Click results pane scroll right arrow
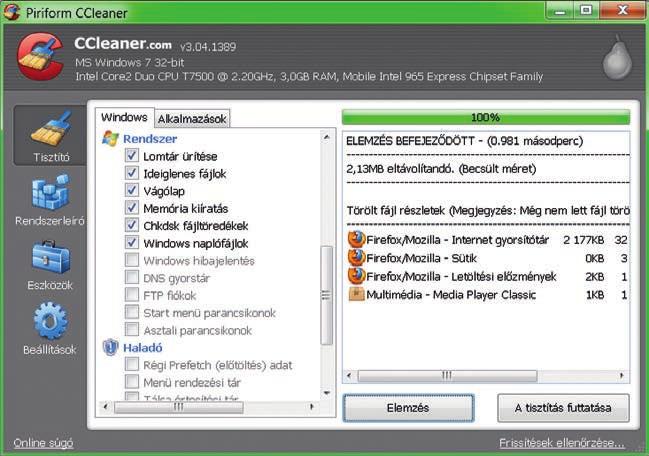The width and height of the screenshot is (649, 456). click(622, 376)
